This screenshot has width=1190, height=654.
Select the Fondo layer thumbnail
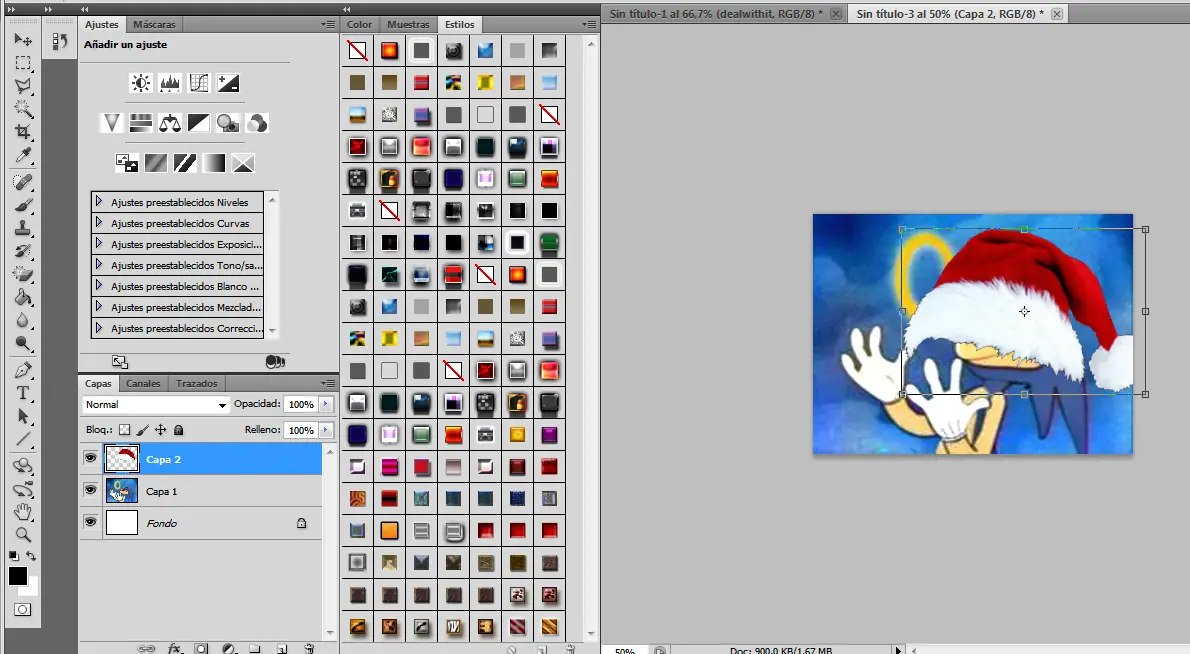pos(121,523)
